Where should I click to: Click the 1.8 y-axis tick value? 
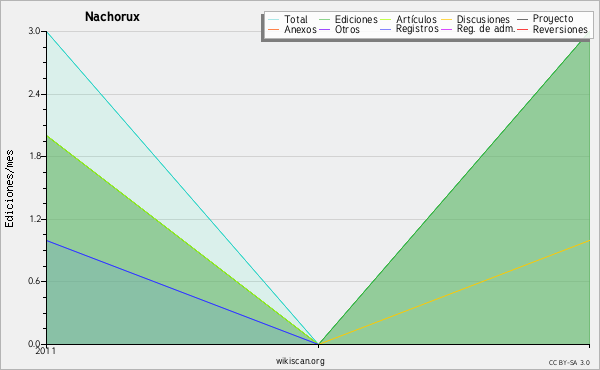[34, 156]
